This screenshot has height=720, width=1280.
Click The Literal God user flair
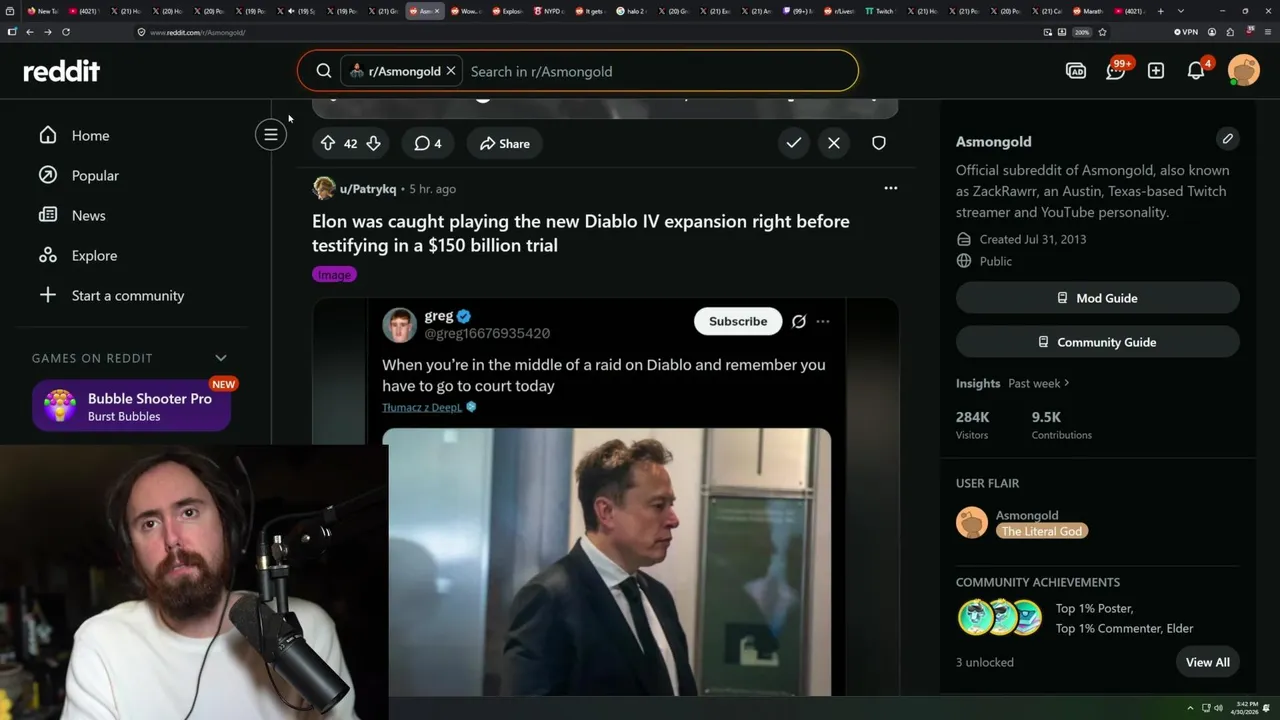coord(1042,531)
